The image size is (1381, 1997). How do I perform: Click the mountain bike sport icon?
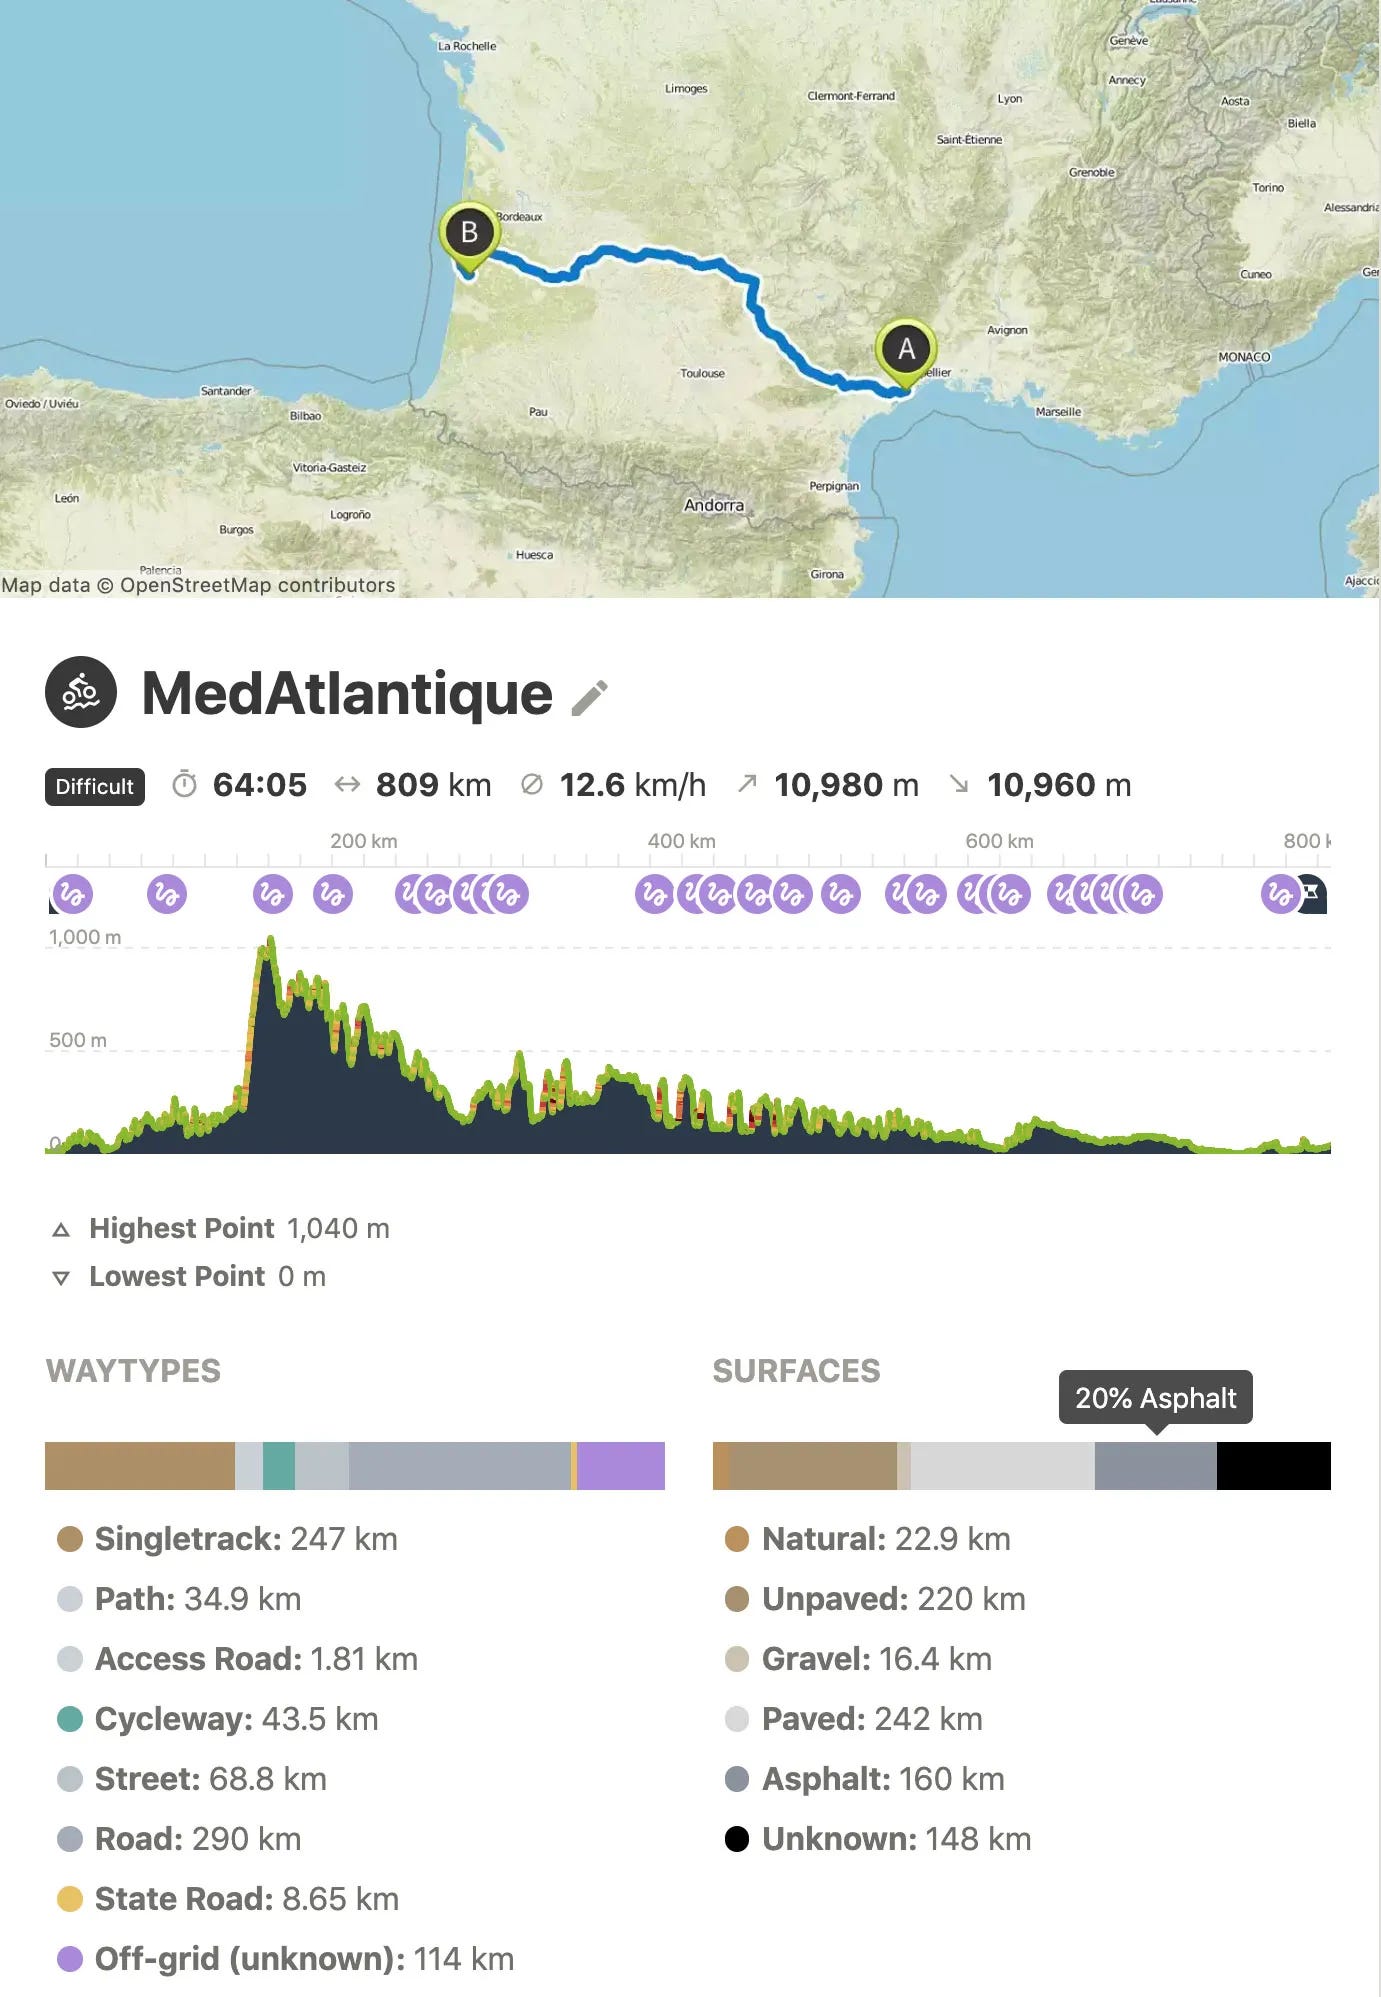(x=81, y=692)
